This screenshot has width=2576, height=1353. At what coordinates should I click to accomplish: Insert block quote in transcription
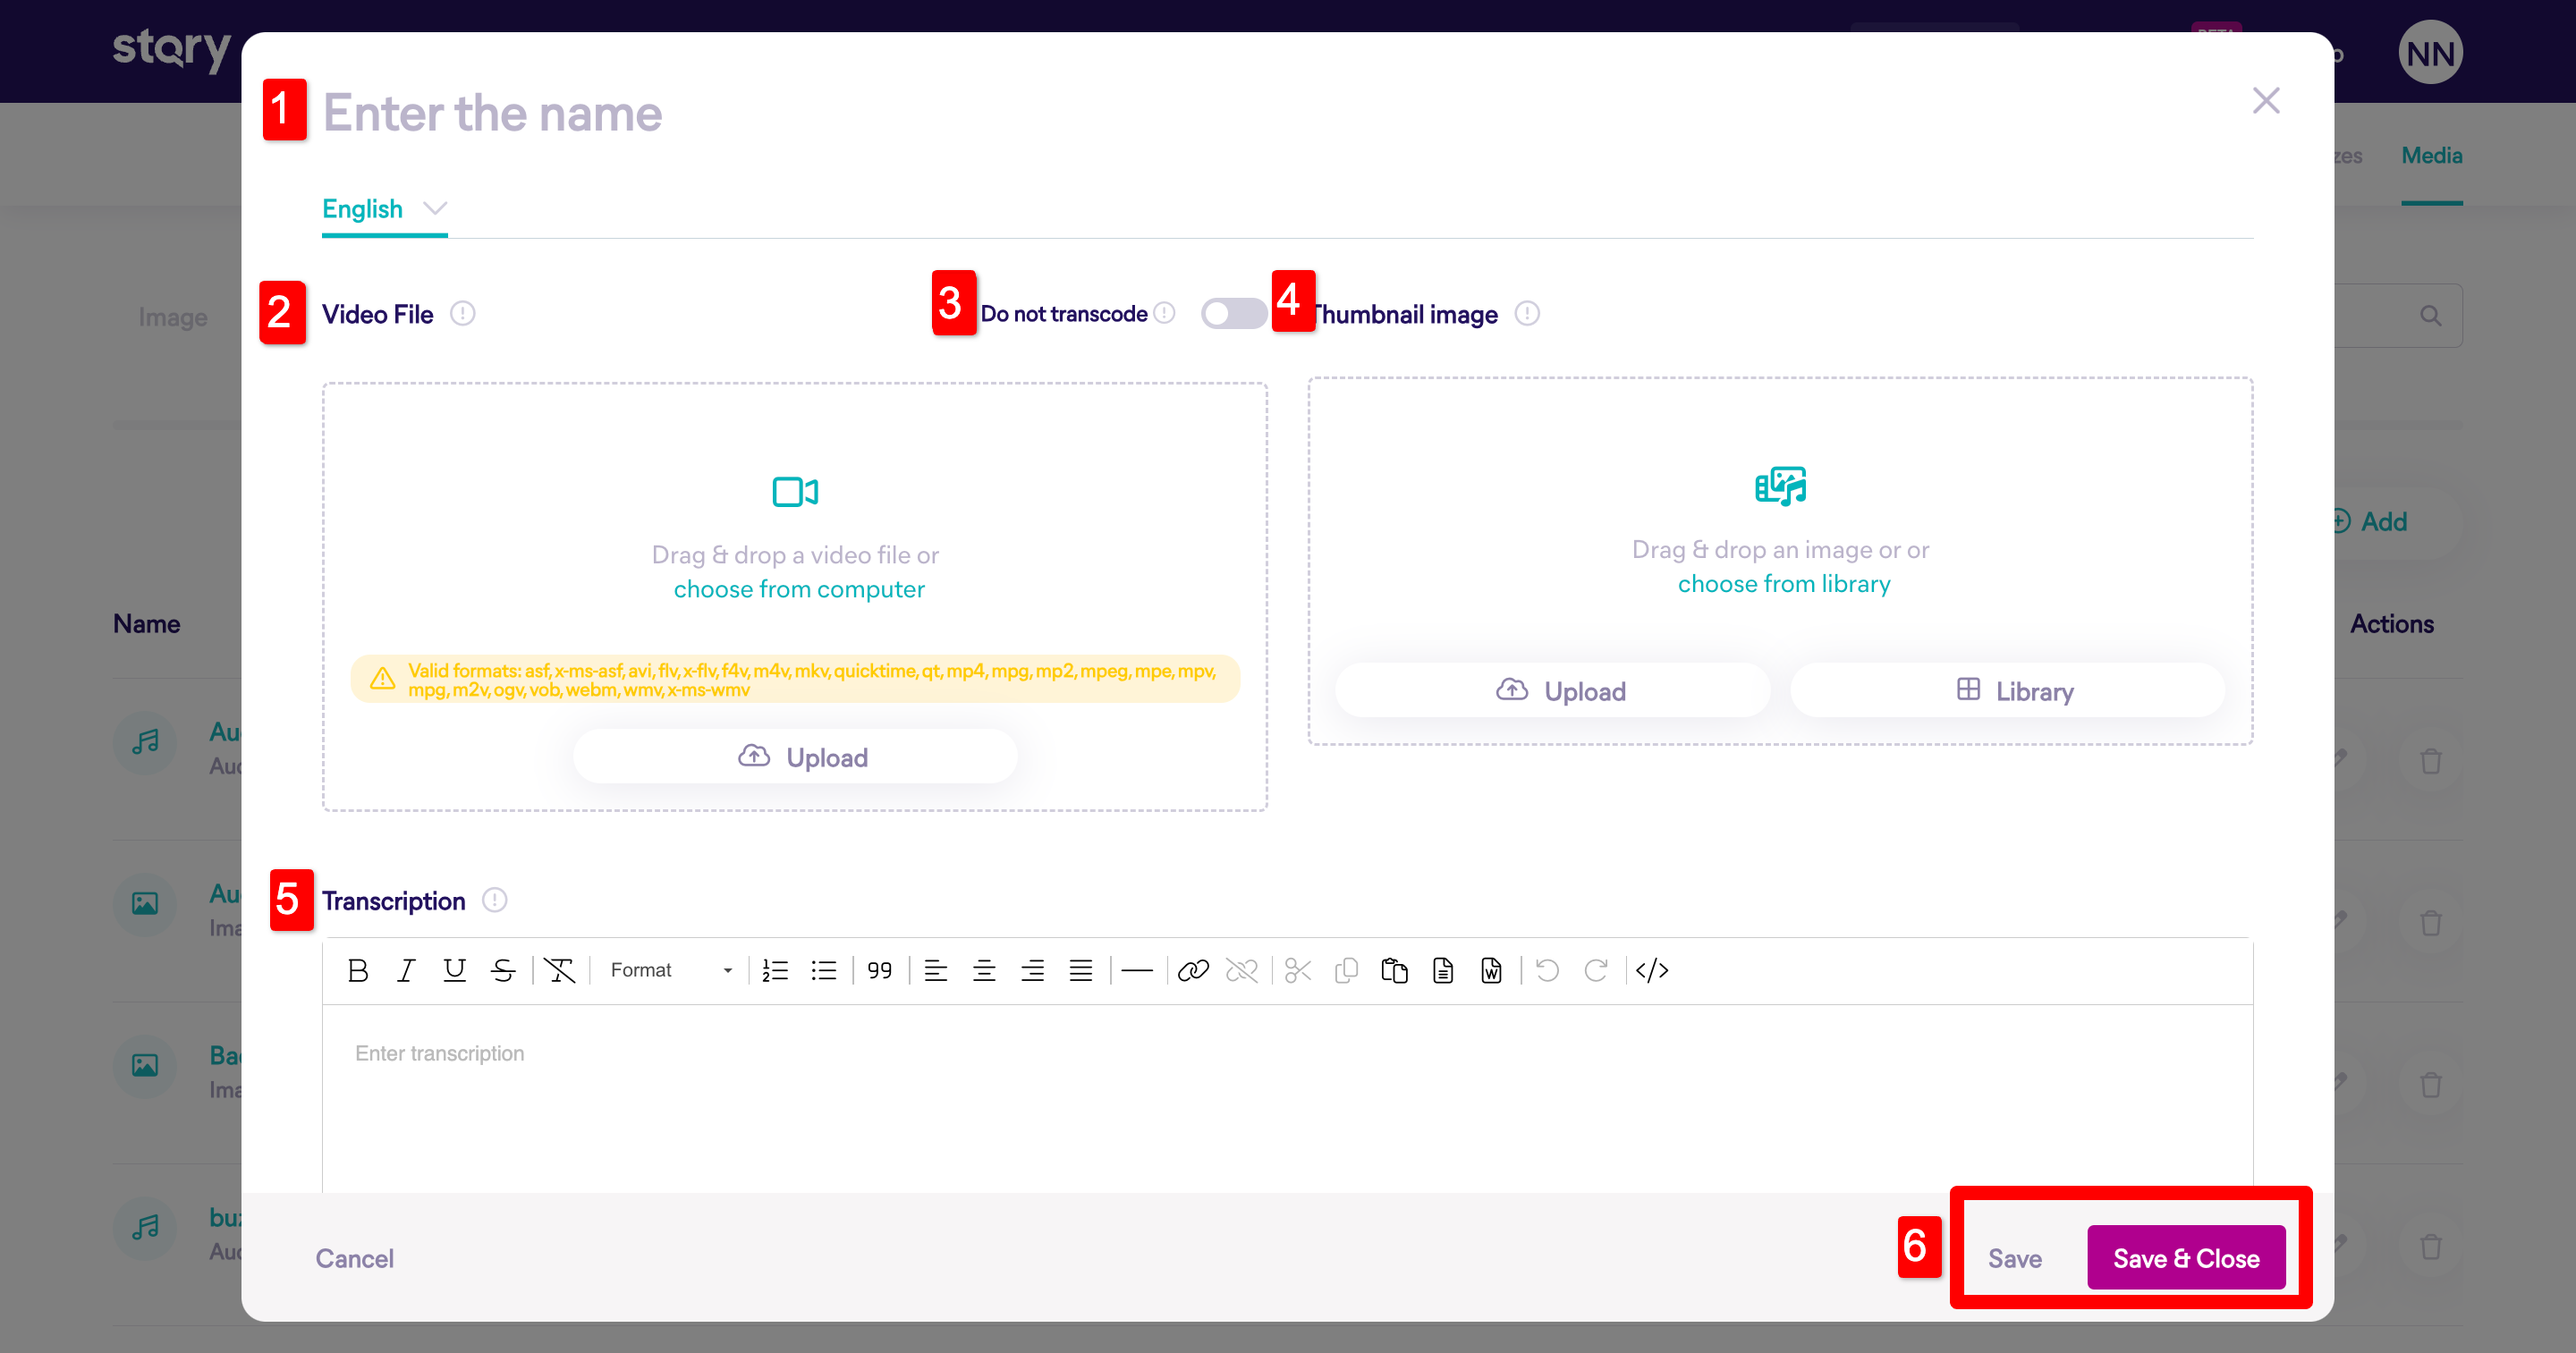click(x=879, y=970)
